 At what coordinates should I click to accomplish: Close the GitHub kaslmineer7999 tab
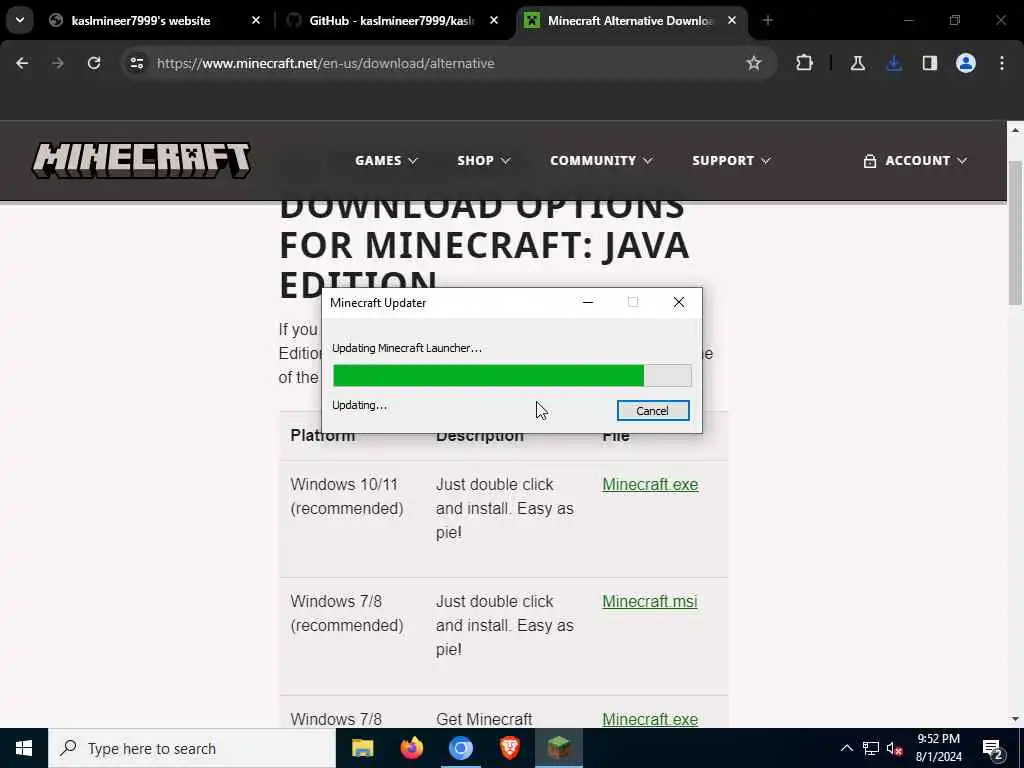(494, 21)
